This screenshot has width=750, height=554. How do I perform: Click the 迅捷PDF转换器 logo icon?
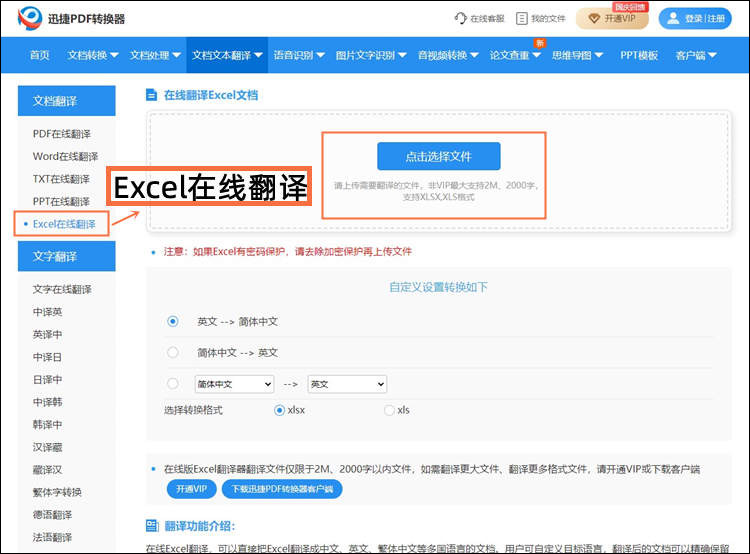coord(30,18)
